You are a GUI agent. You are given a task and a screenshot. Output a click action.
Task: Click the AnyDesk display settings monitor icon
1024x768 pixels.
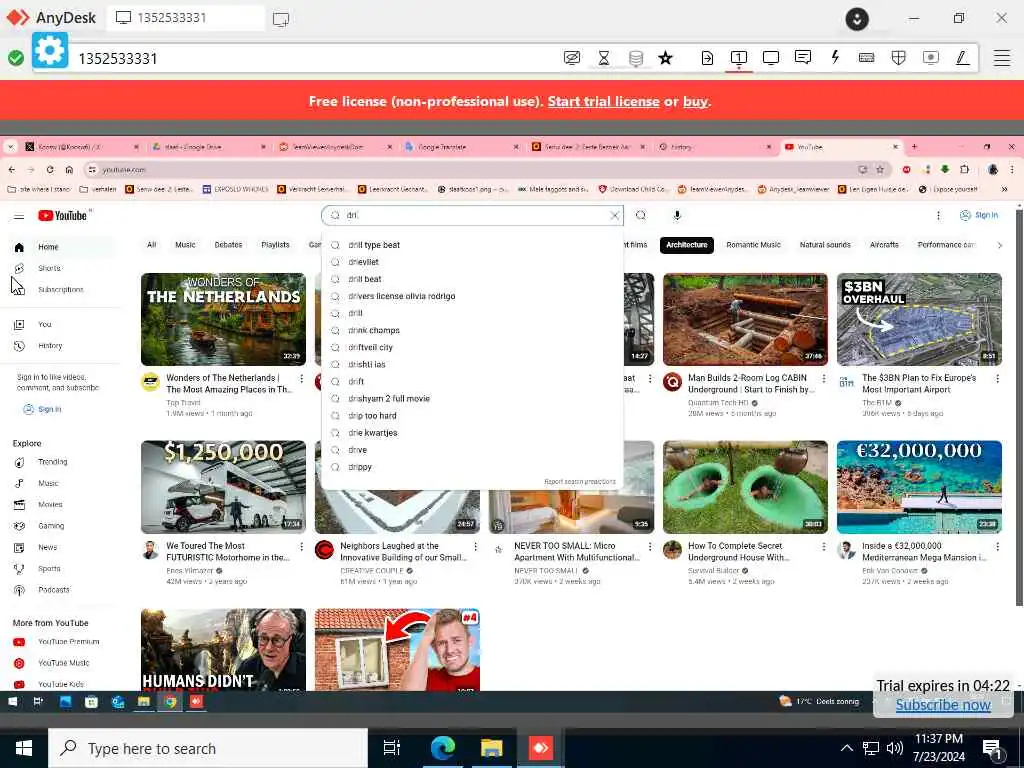771,58
